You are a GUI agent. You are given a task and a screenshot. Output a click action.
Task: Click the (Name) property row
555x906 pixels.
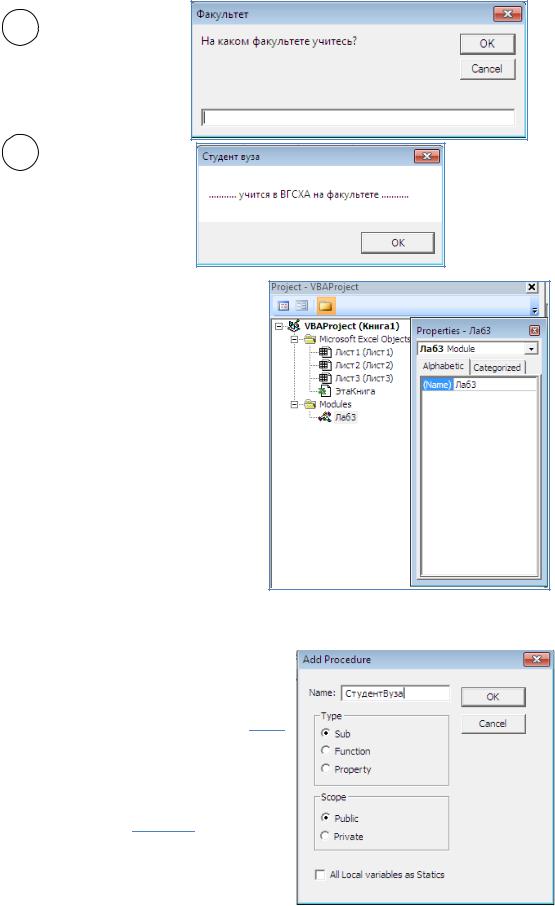pos(479,385)
